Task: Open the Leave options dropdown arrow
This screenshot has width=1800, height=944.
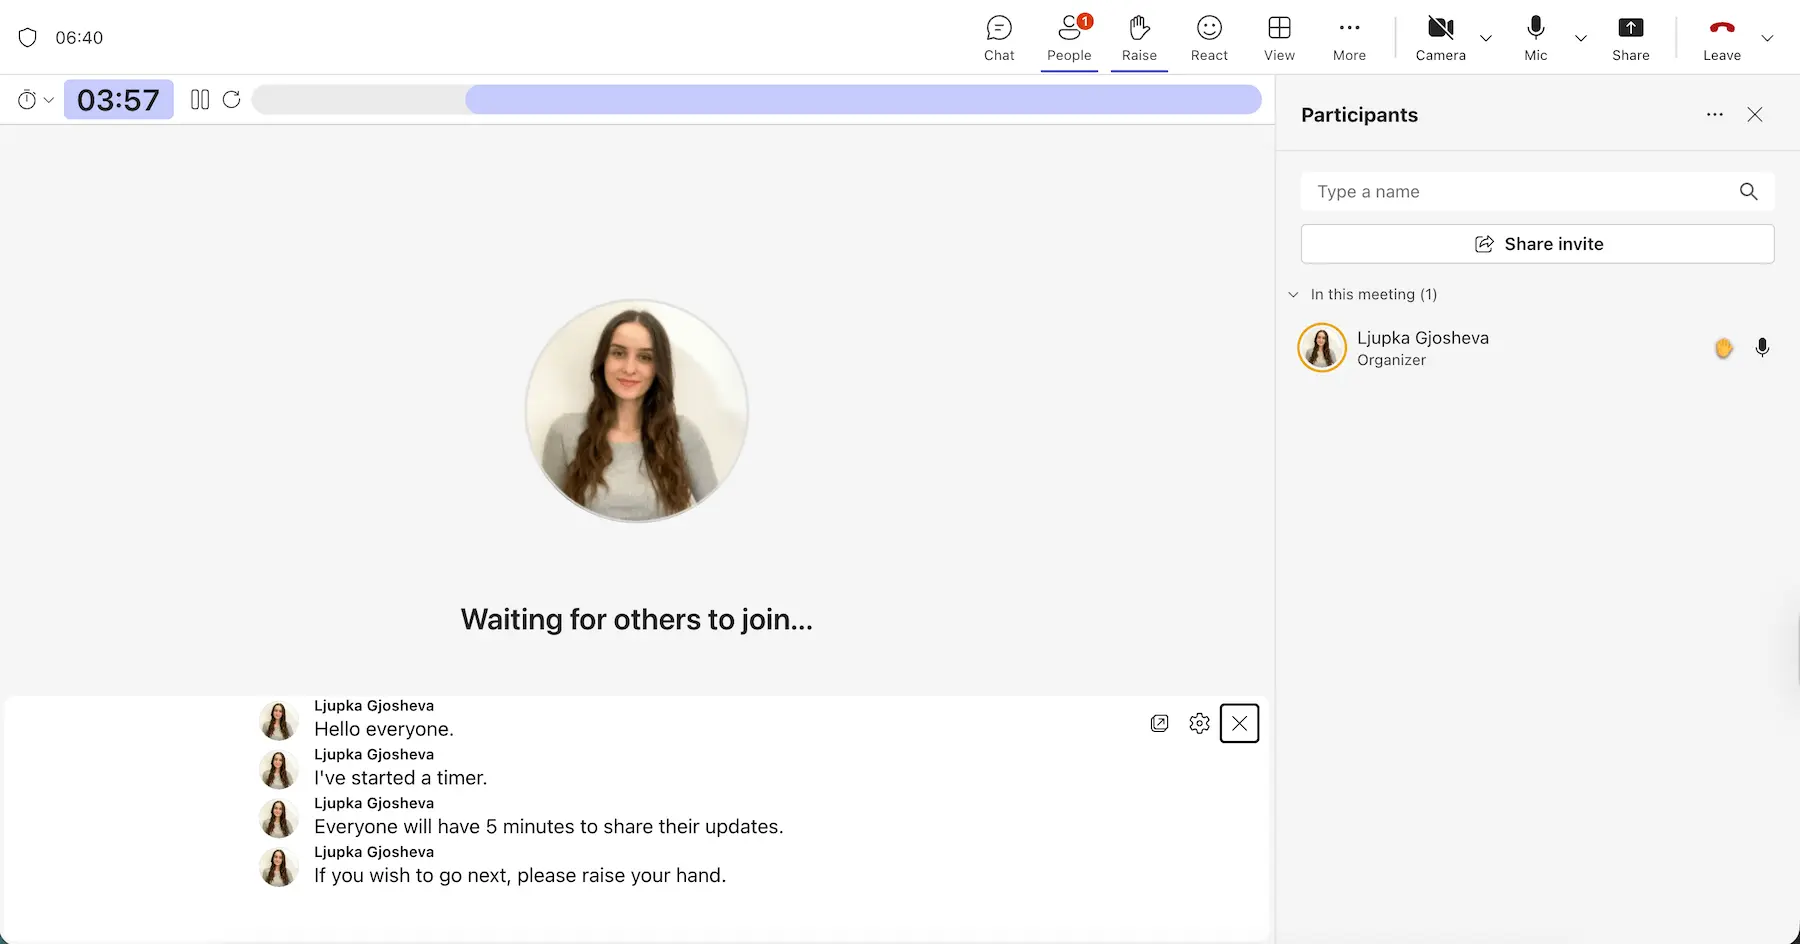Action: [1767, 39]
